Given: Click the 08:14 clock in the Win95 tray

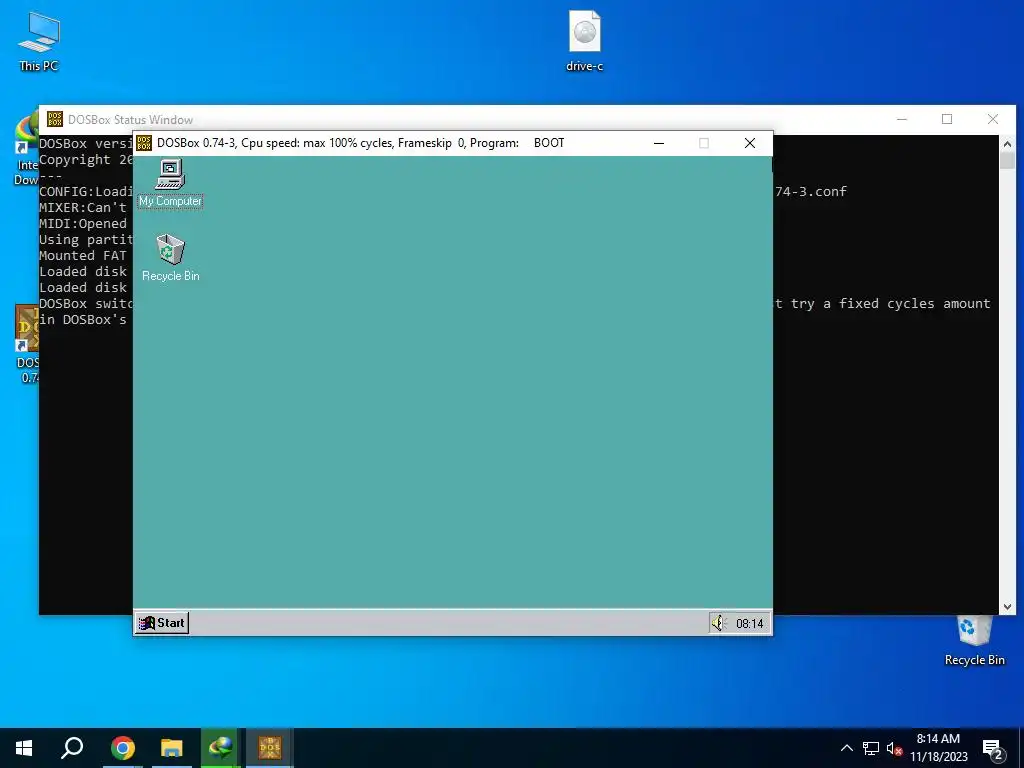Looking at the screenshot, I should point(749,624).
